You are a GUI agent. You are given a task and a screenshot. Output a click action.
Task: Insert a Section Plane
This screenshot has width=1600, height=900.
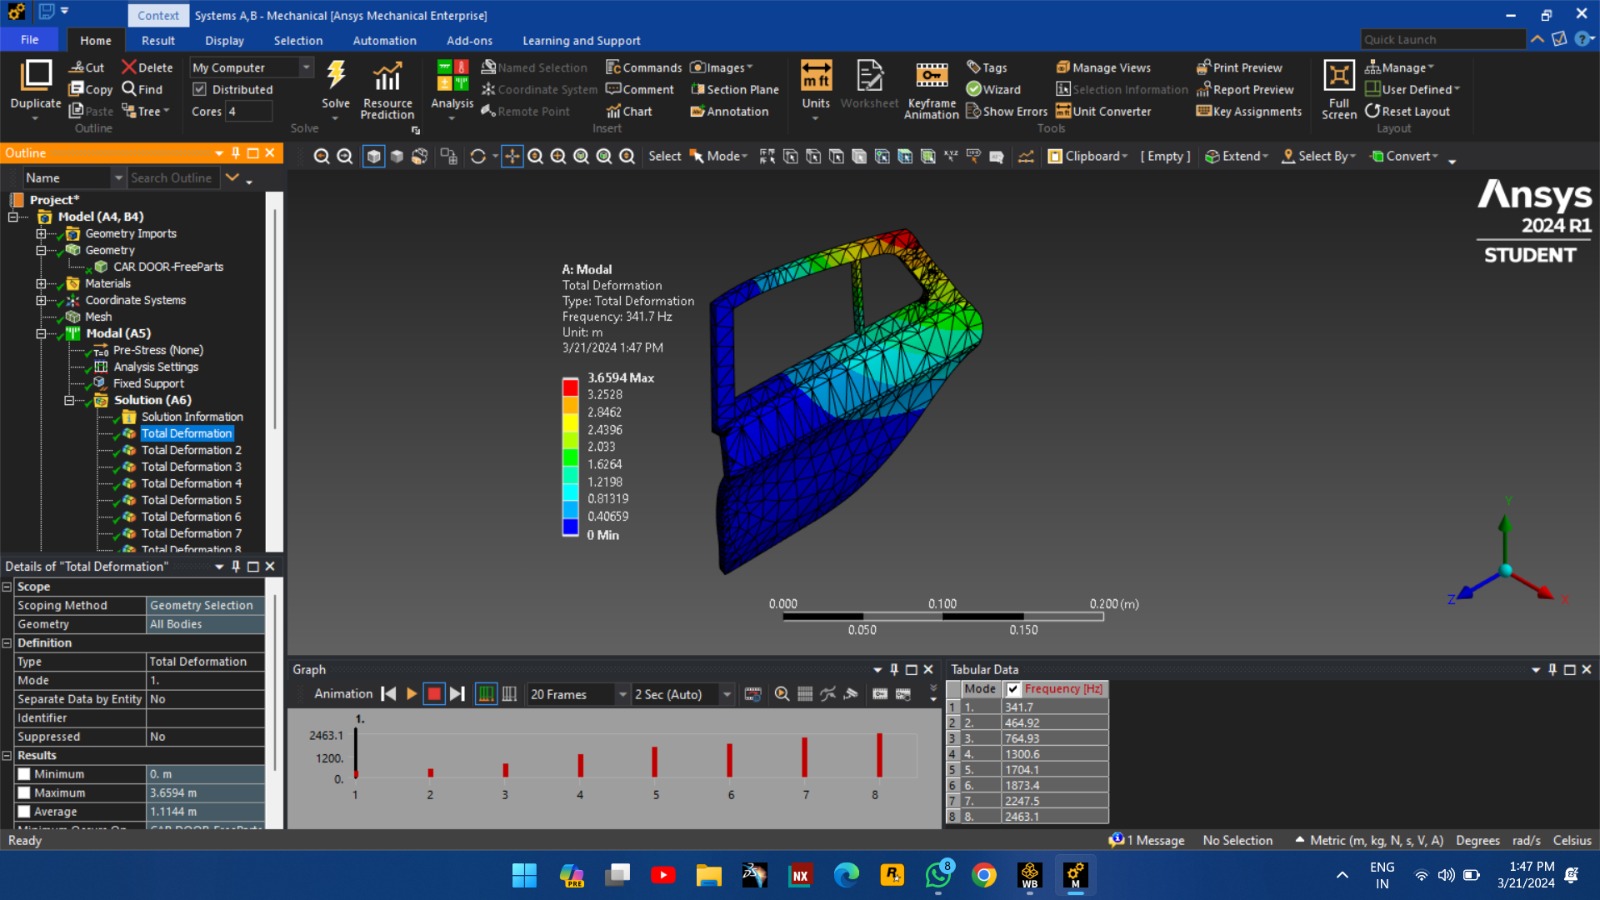click(735, 89)
